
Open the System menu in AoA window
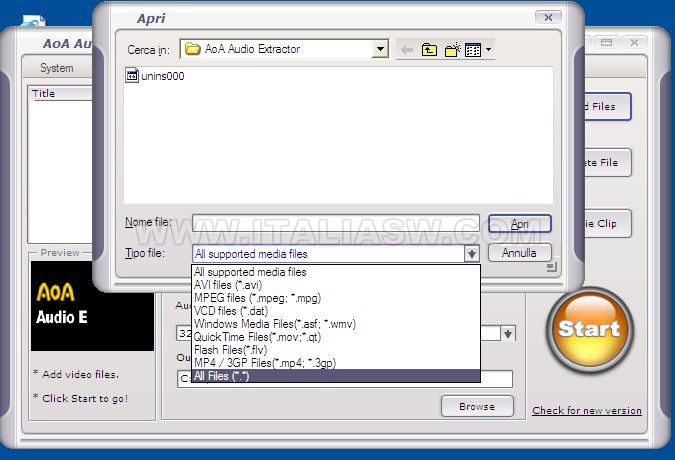click(56, 68)
